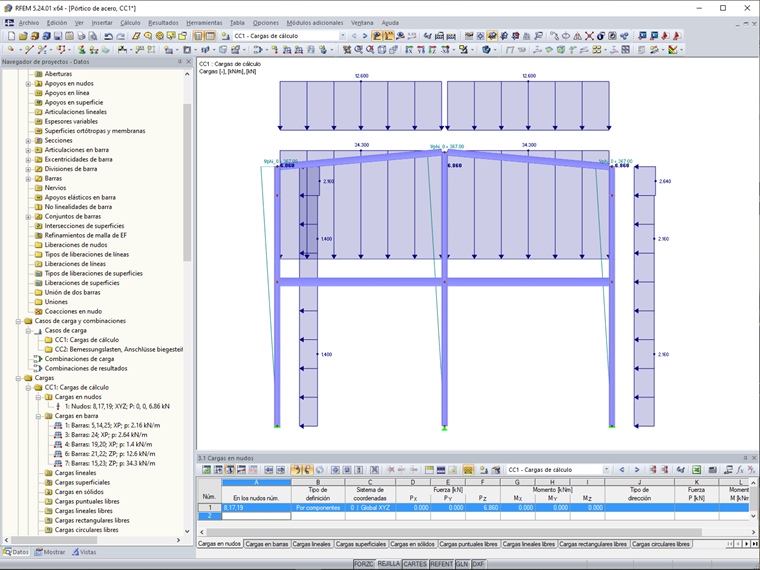The height and width of the screenshot is (570, 760).
Task: Click the empty nodes cell in table row 2
Action: click(x=256, y=516)
